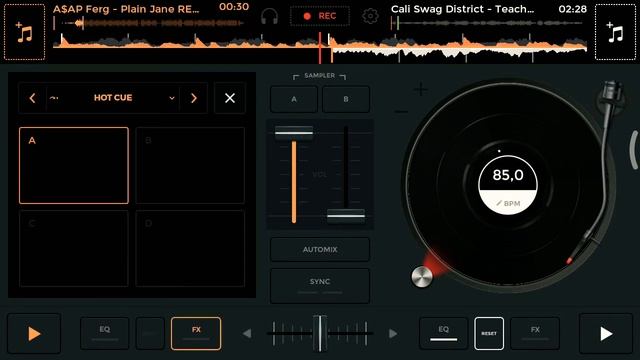Open the left deck middle panel button

tap(150, 333)
